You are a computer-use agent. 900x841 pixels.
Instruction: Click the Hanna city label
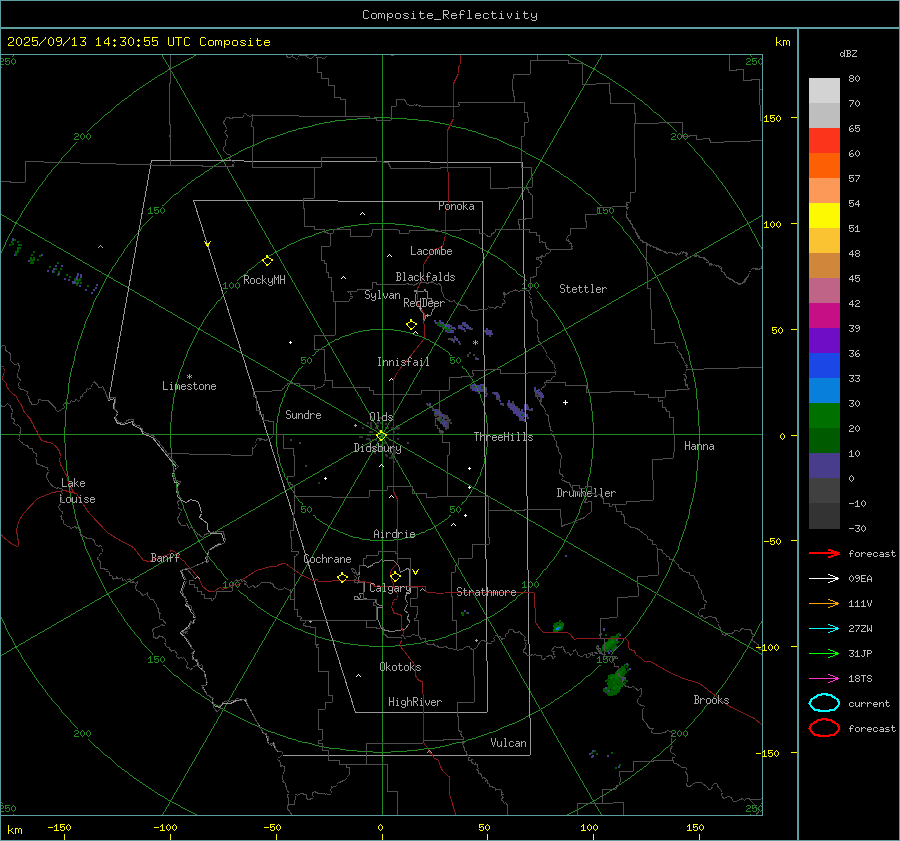click(699, 446)
